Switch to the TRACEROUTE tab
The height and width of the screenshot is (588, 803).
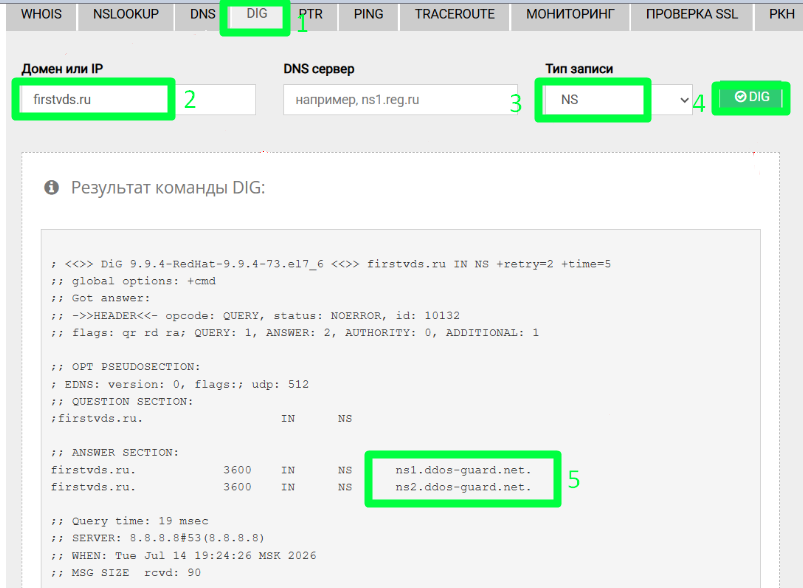455,15
